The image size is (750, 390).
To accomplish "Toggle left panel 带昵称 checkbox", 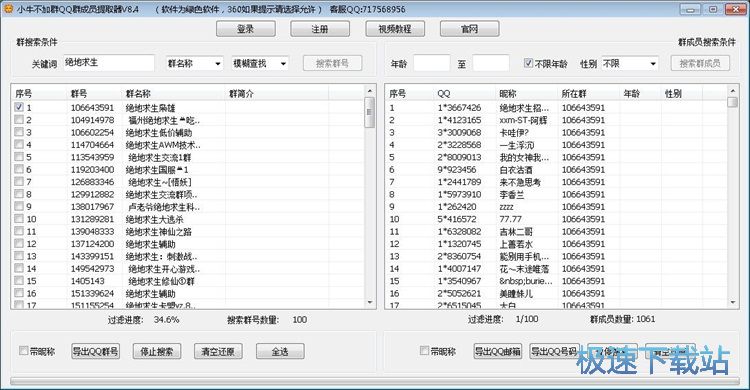I will (x=23, y=351).
